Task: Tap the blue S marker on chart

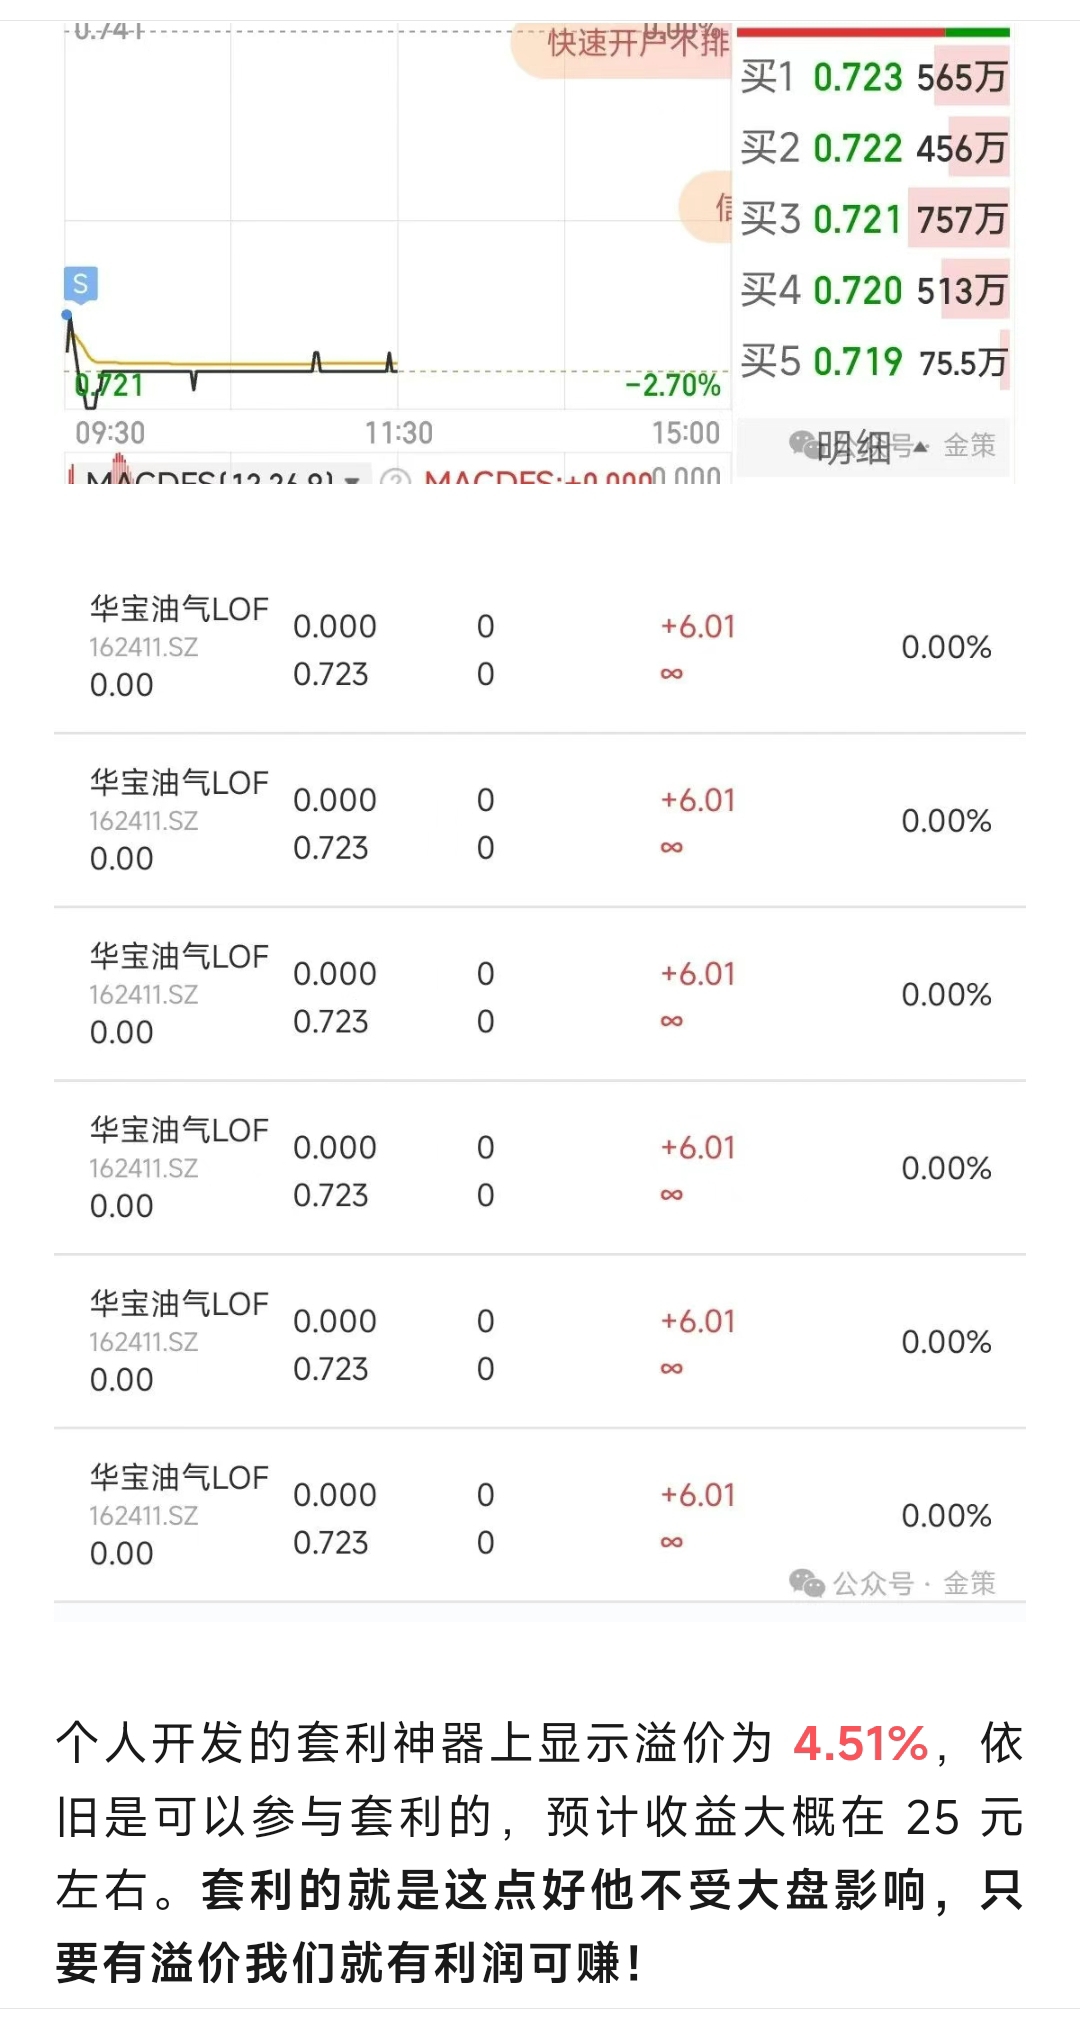Action: [81, 284]
